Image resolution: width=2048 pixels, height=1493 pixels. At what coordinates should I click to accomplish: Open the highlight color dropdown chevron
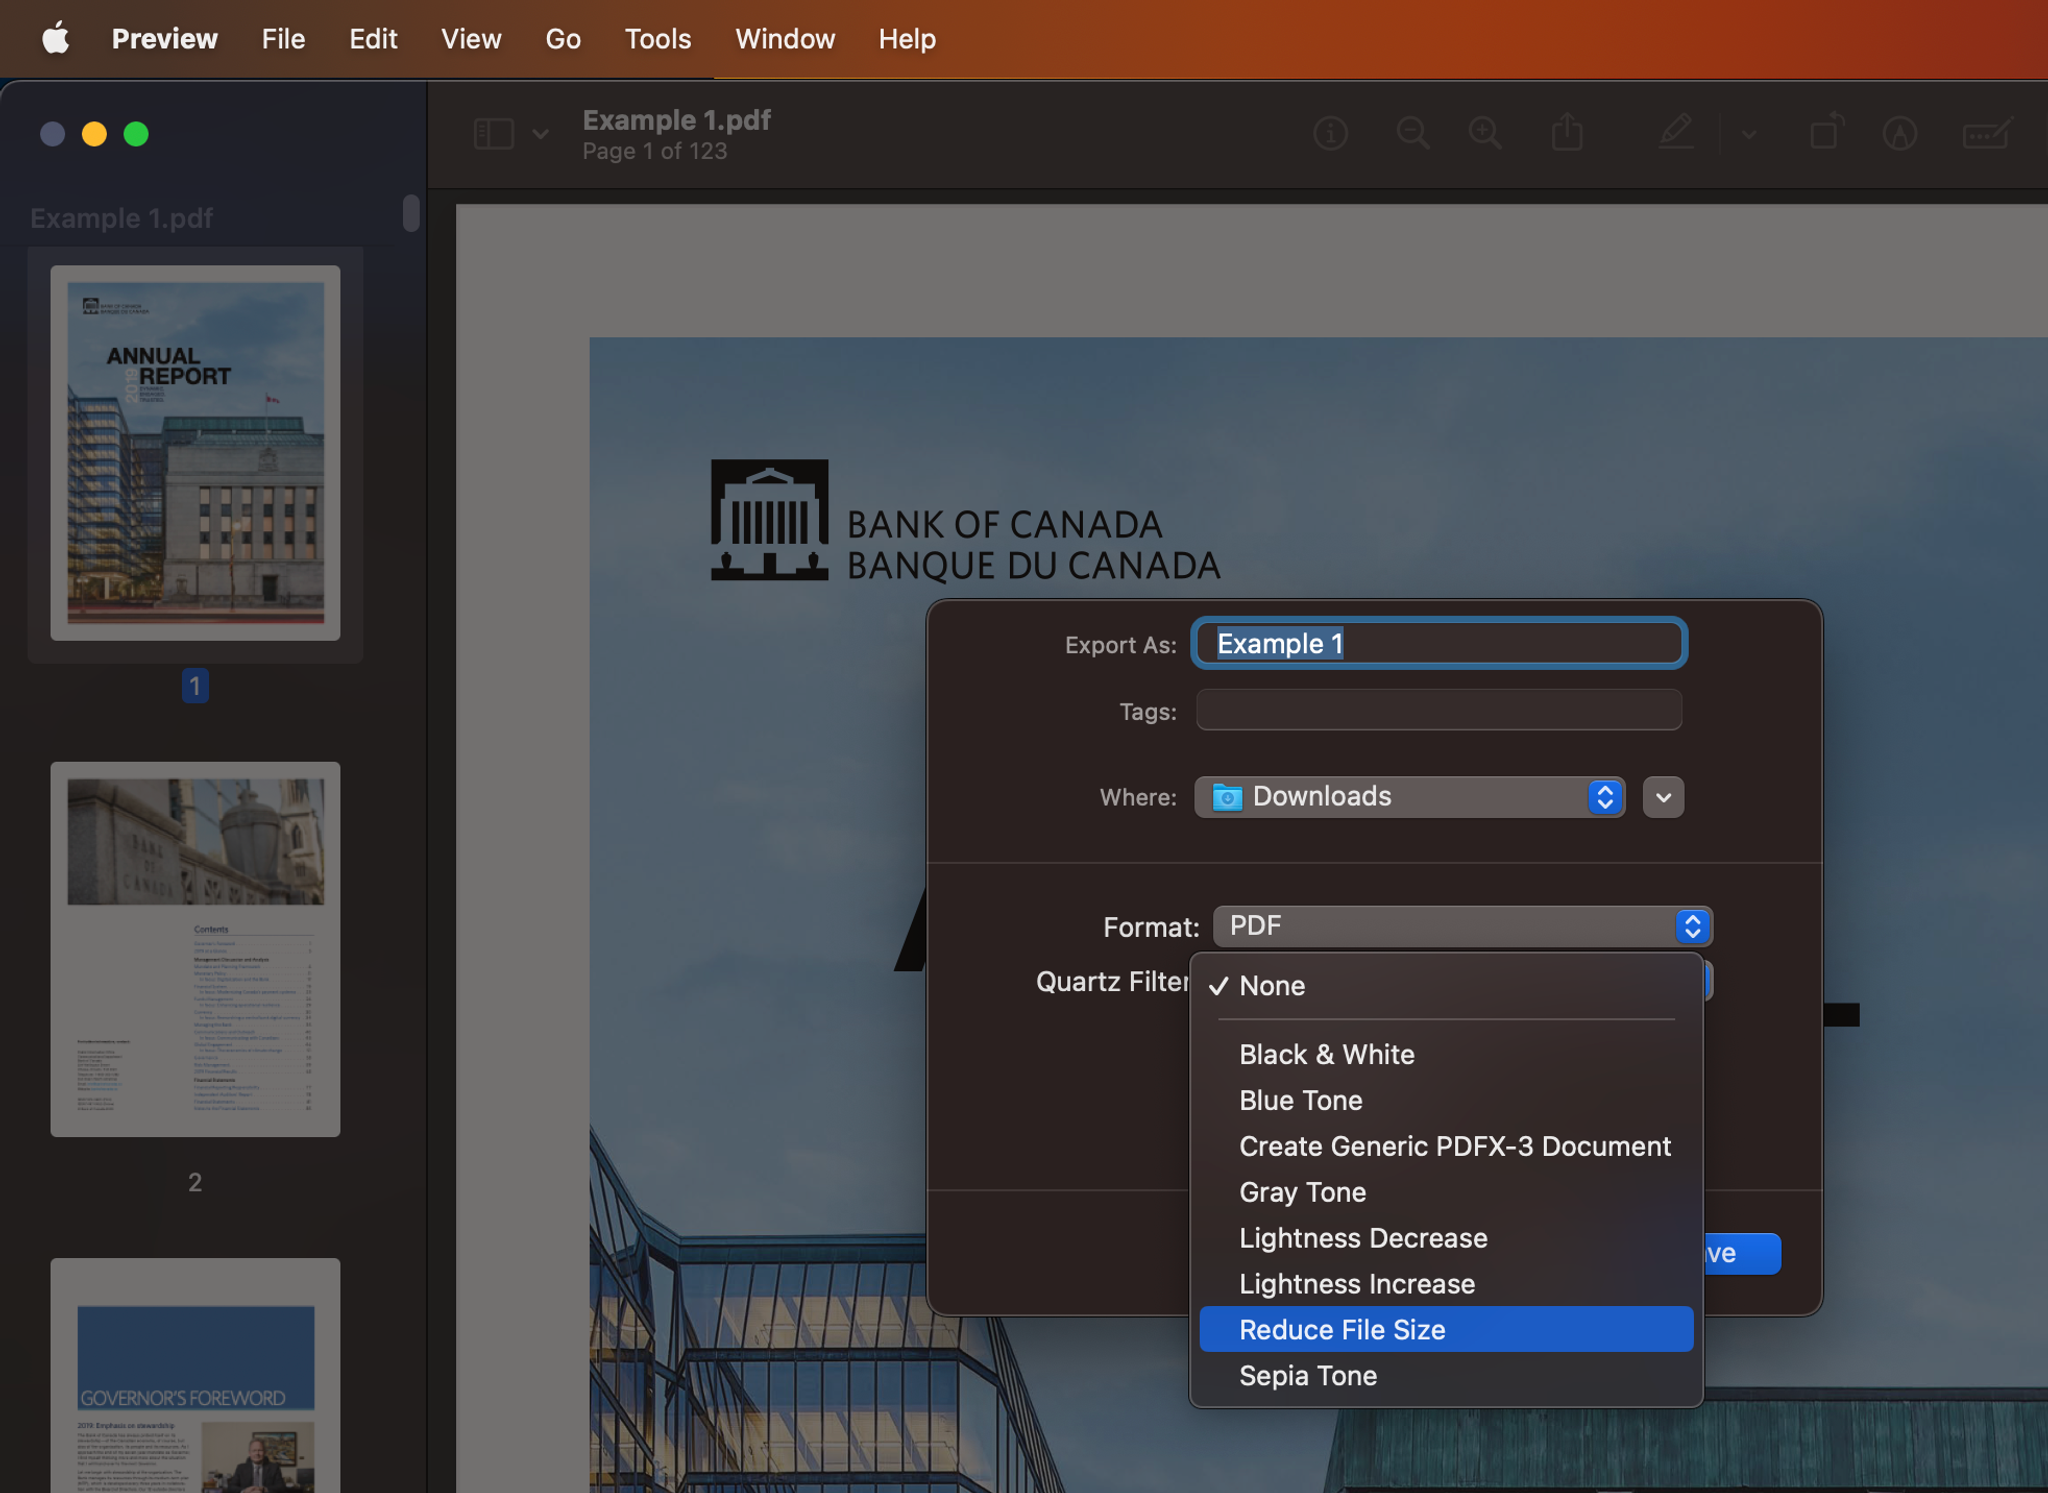[1748, 133]
